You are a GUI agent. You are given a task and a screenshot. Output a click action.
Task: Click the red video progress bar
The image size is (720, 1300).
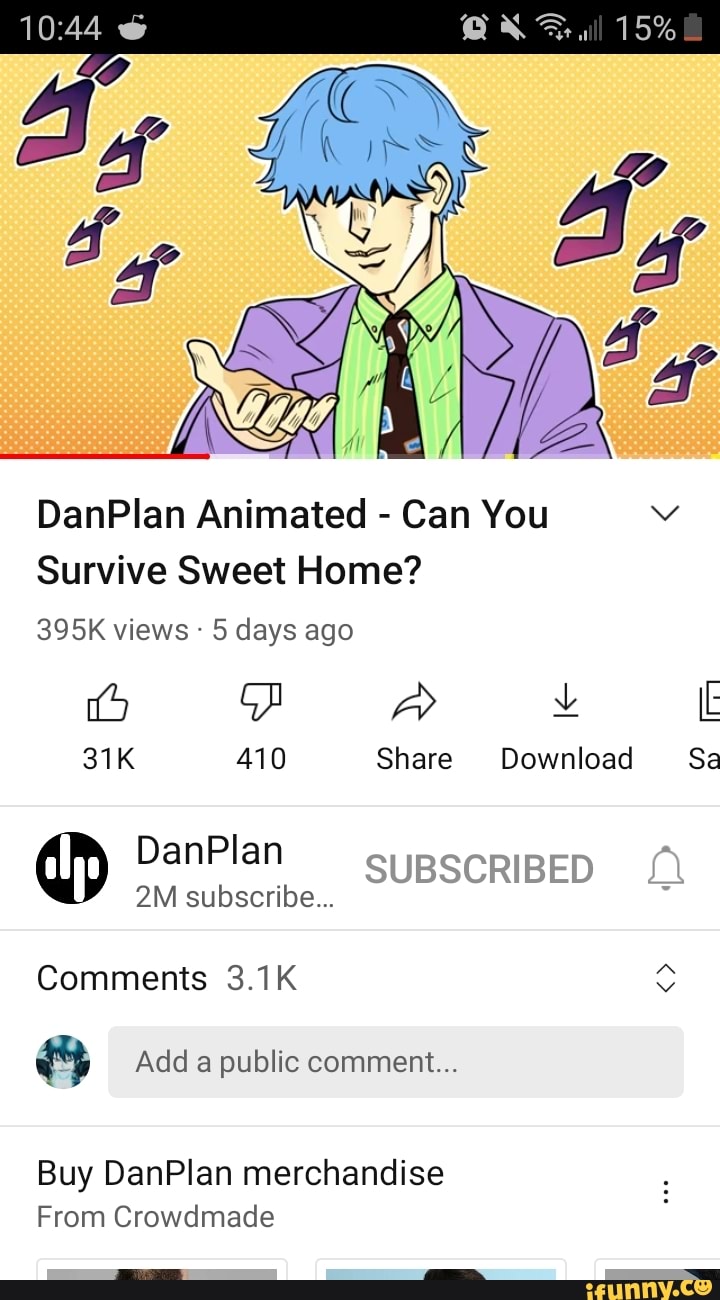[x=104, y=456]
